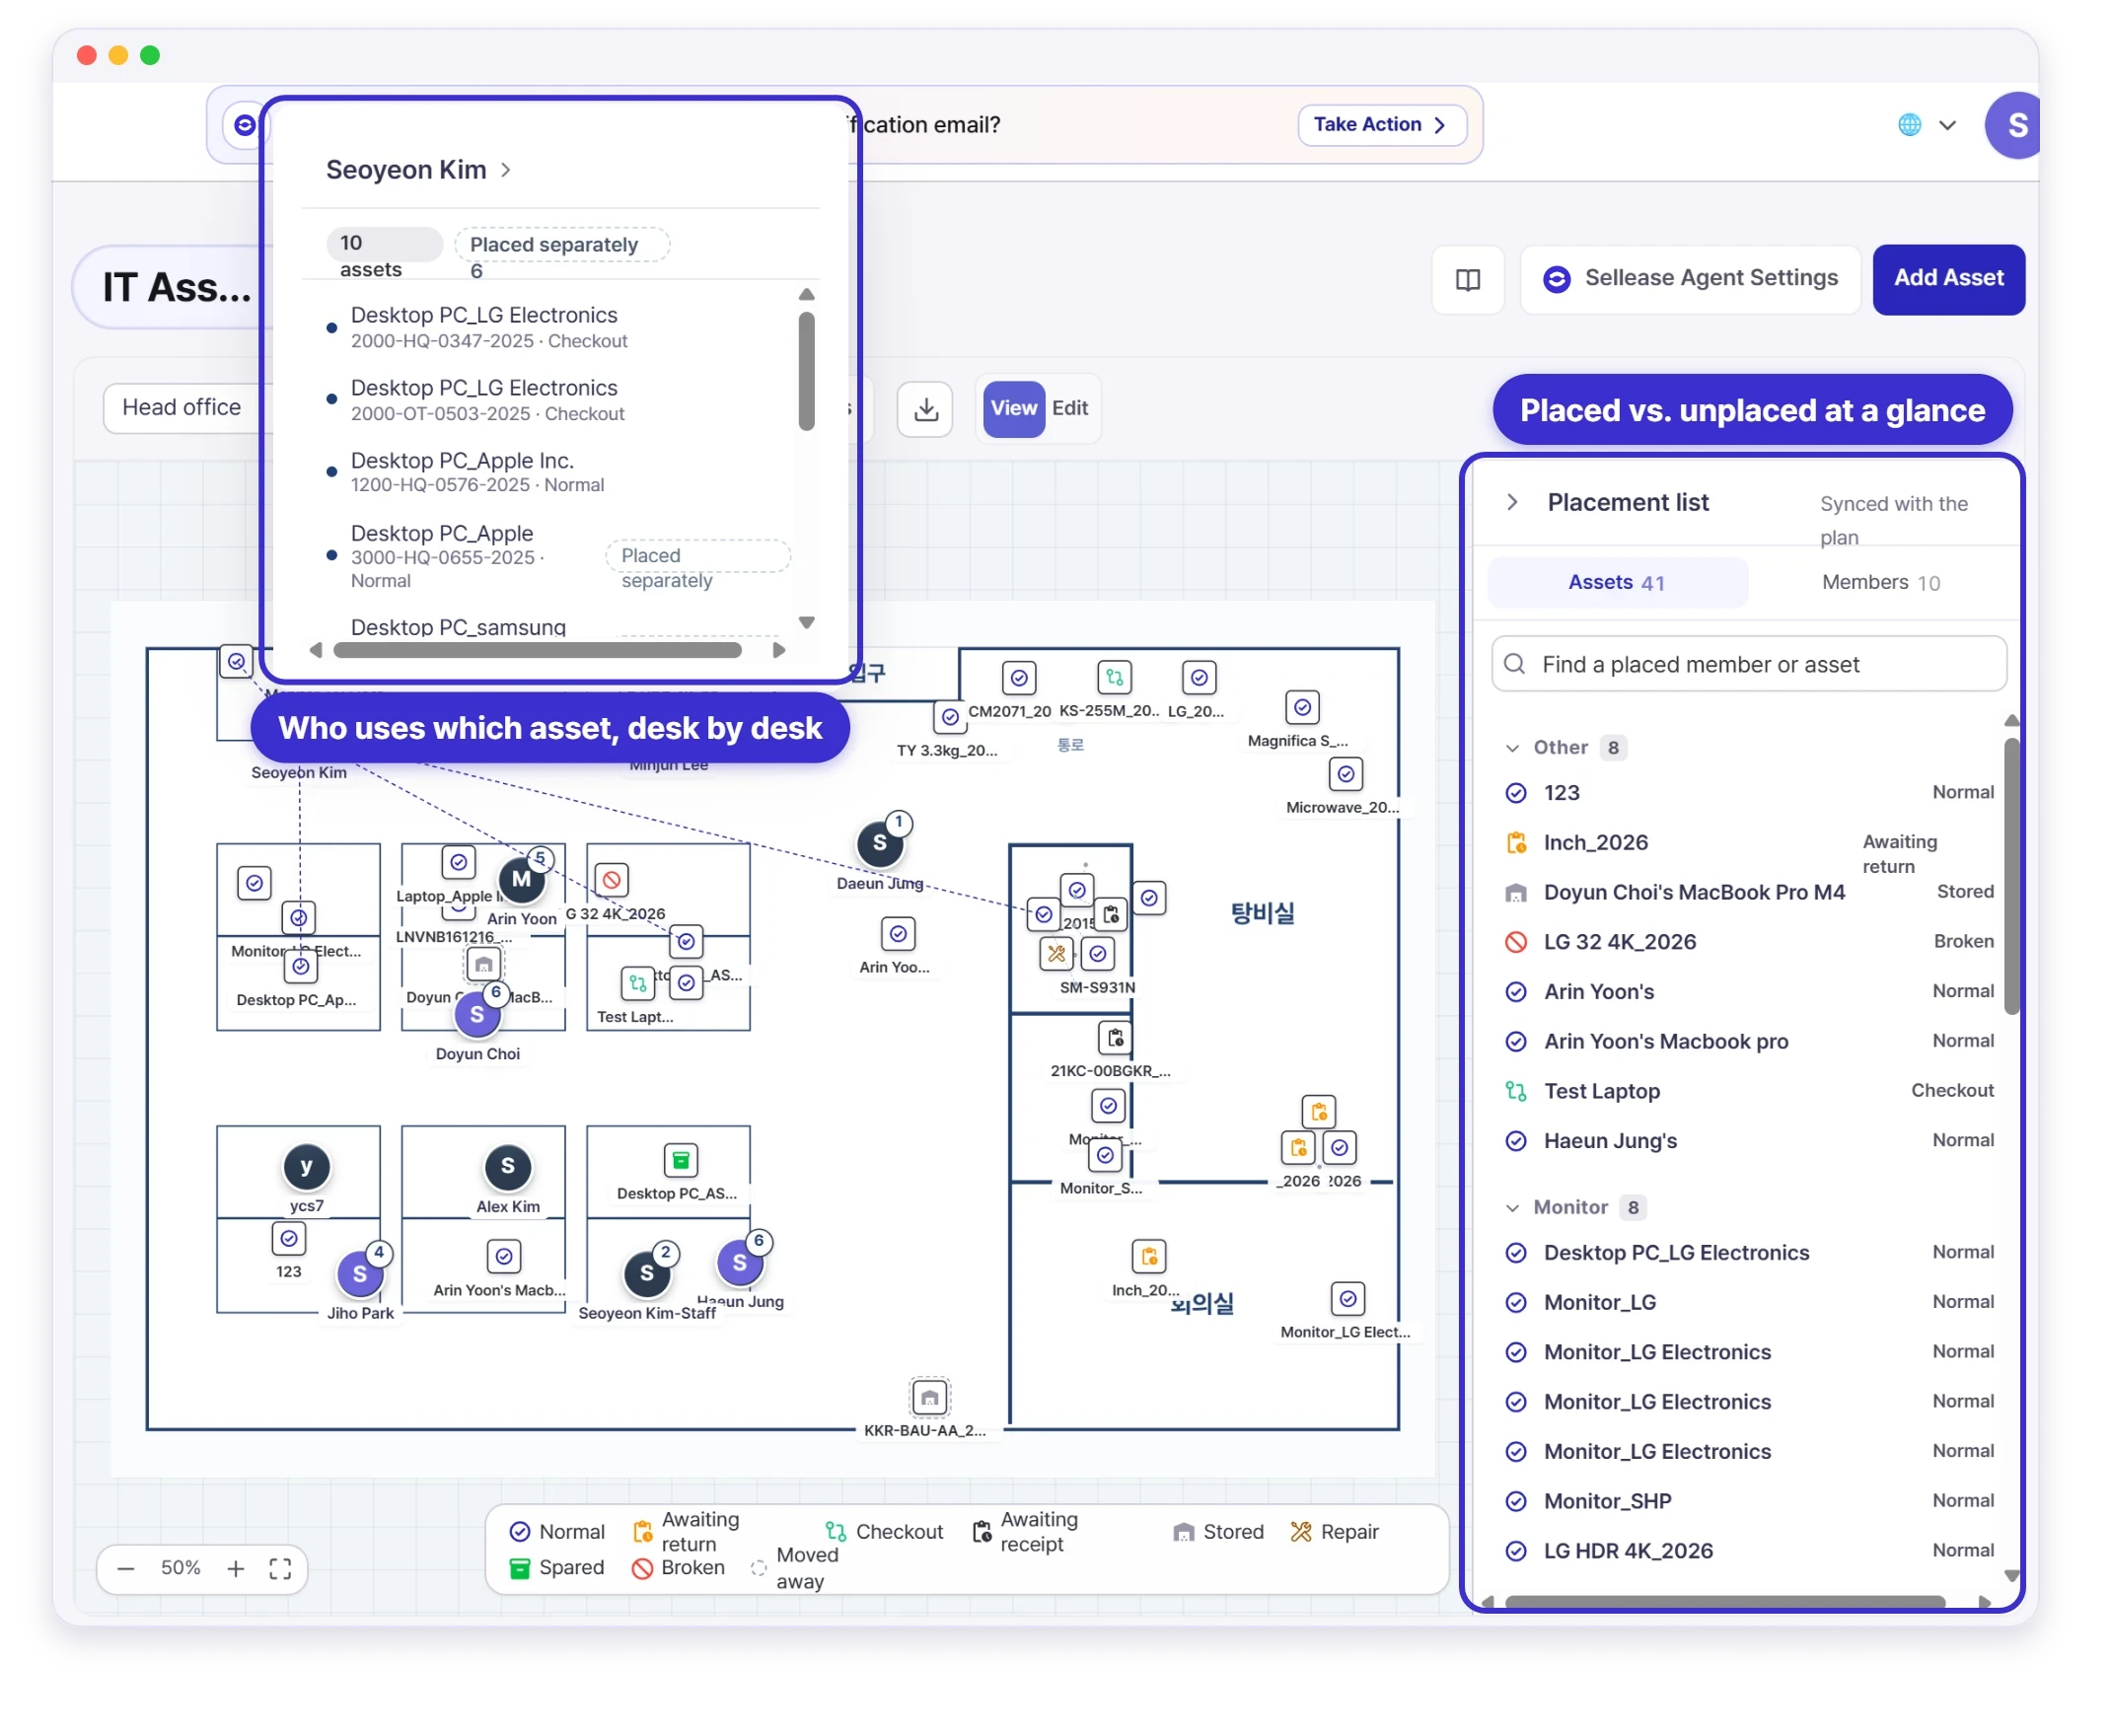The height and width of the screenshot is (1736, 2111).
Task: Click the Alex Kim avatar on the plan
Action: tap(507, 1166)
